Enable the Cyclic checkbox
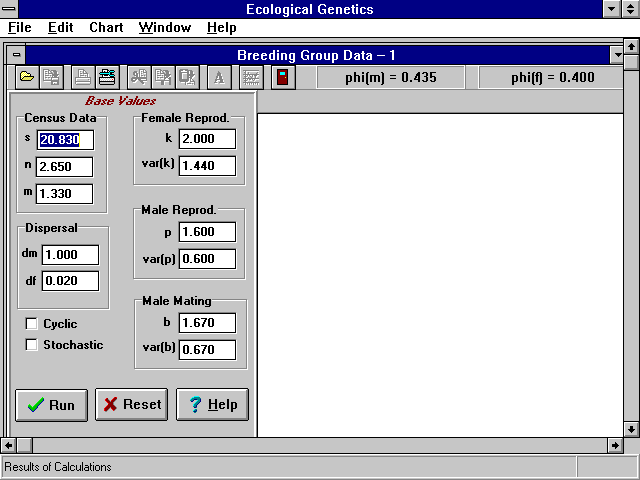The height and width of the screenshot is (480, 640). 32,324
